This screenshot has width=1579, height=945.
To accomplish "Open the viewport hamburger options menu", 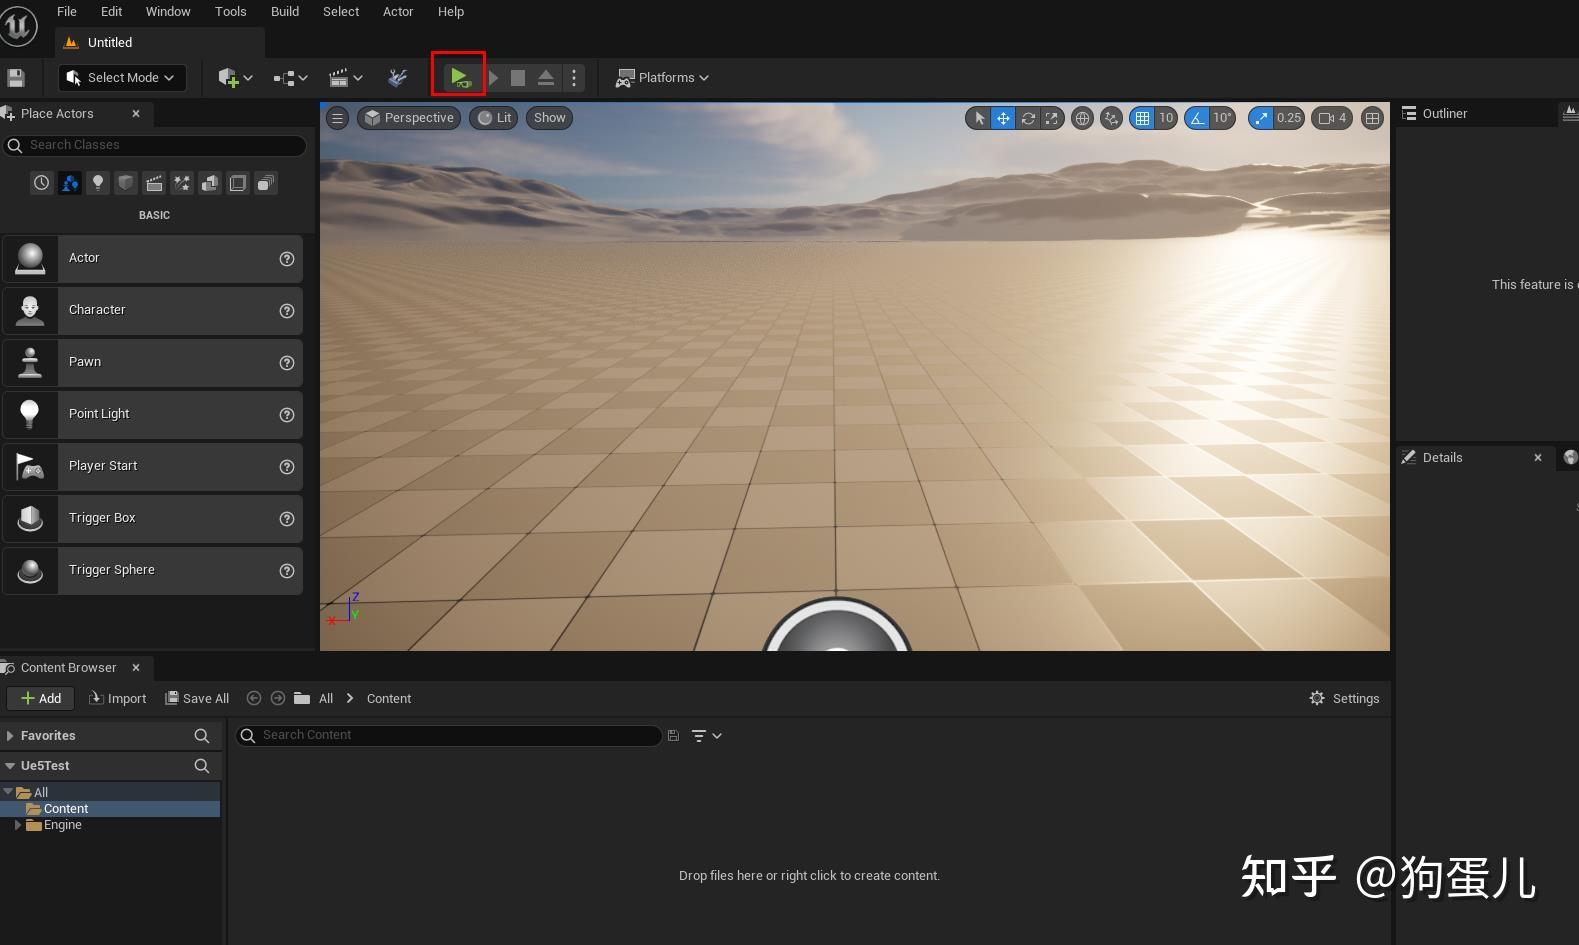I will (x=337, y=118).
